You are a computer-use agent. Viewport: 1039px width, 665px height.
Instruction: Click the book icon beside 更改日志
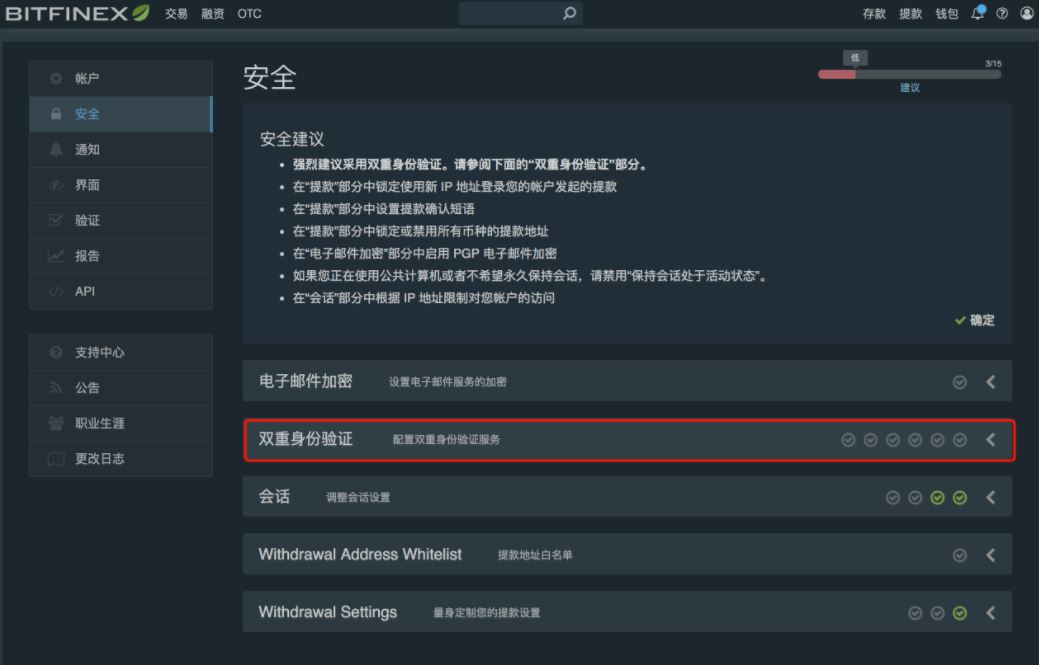click(x=56, y=458)
